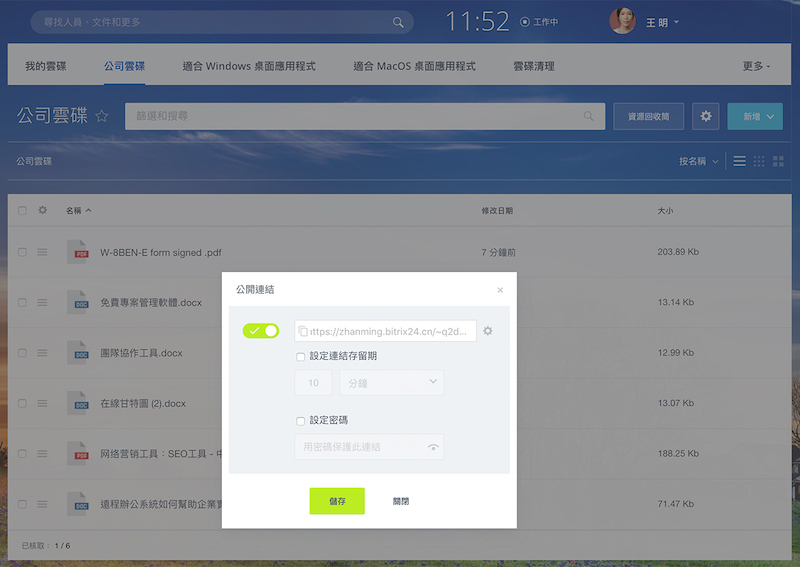Open 我的雲碟 tab
800x567 pixels.
click(x=46, y=66)
